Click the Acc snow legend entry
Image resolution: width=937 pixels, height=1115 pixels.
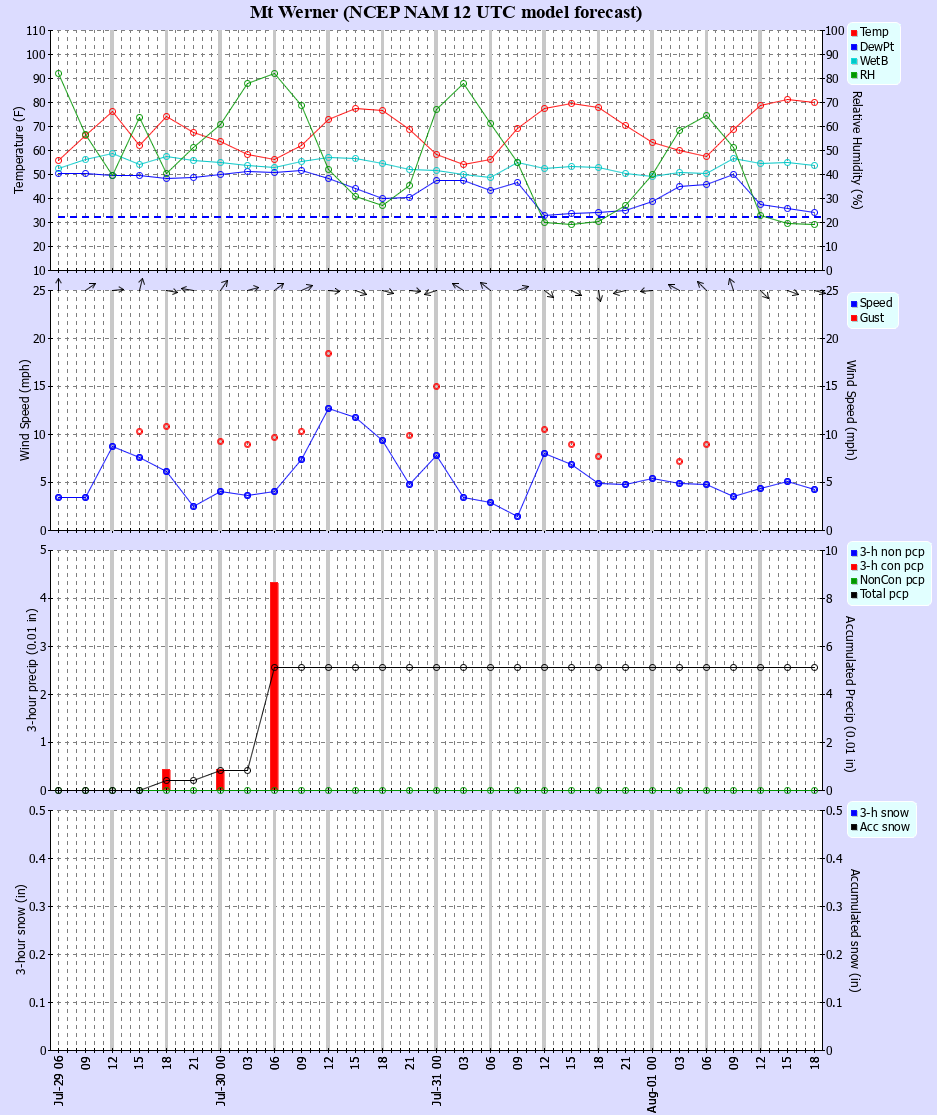click(x=880, y=827)
